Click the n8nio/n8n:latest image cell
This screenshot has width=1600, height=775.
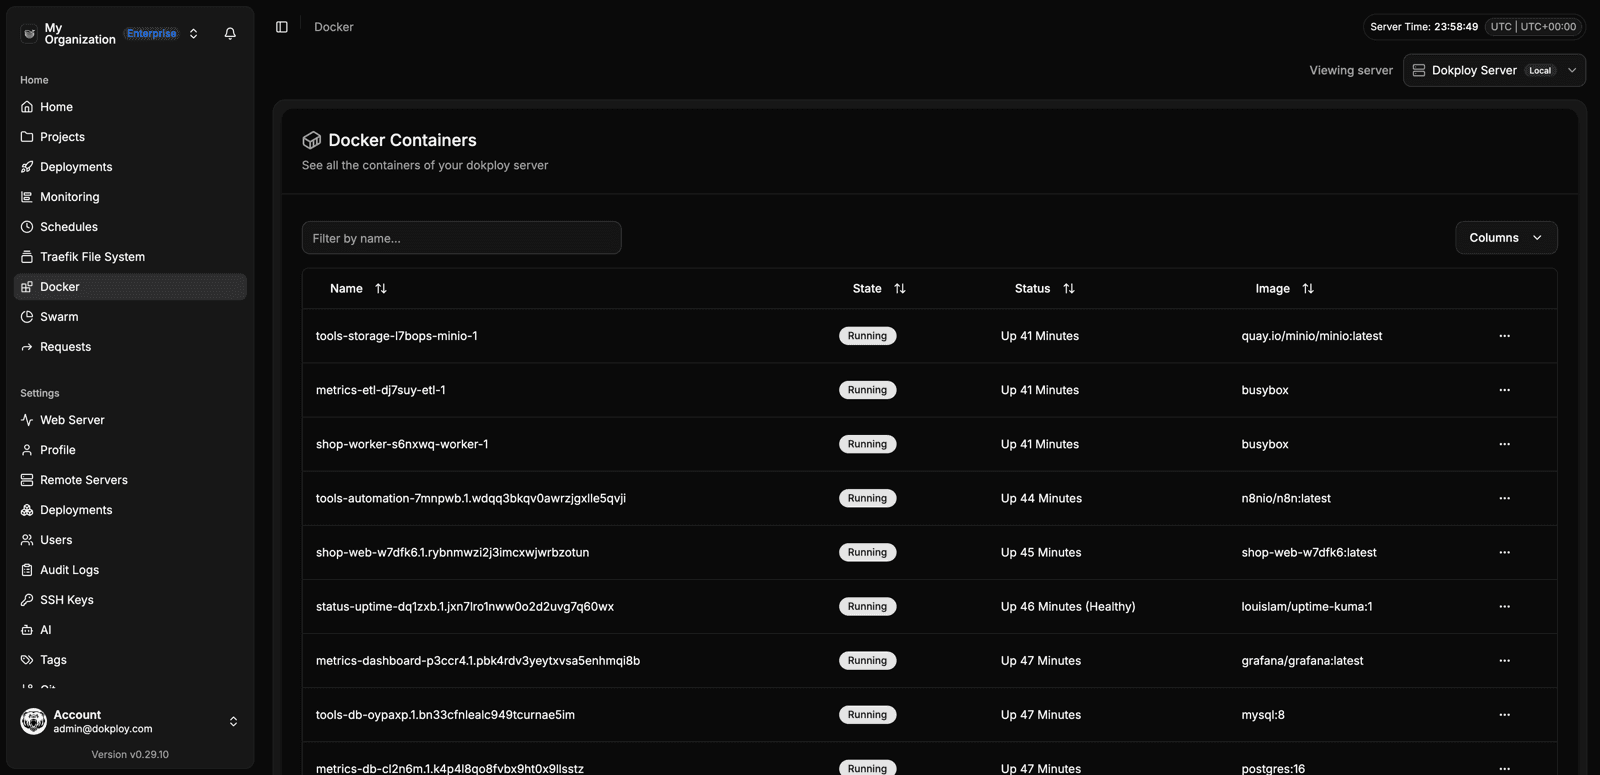[1286, 498]
